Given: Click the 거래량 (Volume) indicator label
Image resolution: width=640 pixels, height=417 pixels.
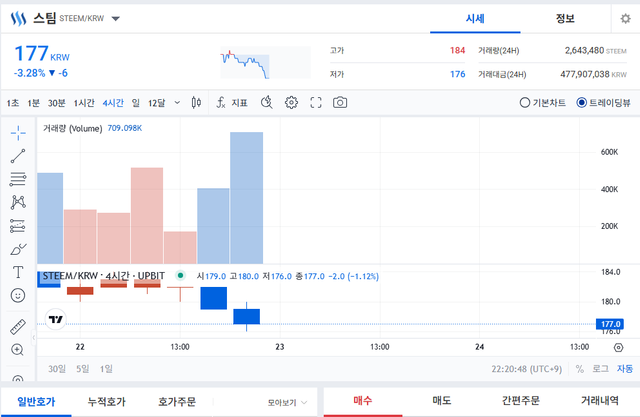Looking at the screenshot, I should pyautogui.click(x=72, y=129).
